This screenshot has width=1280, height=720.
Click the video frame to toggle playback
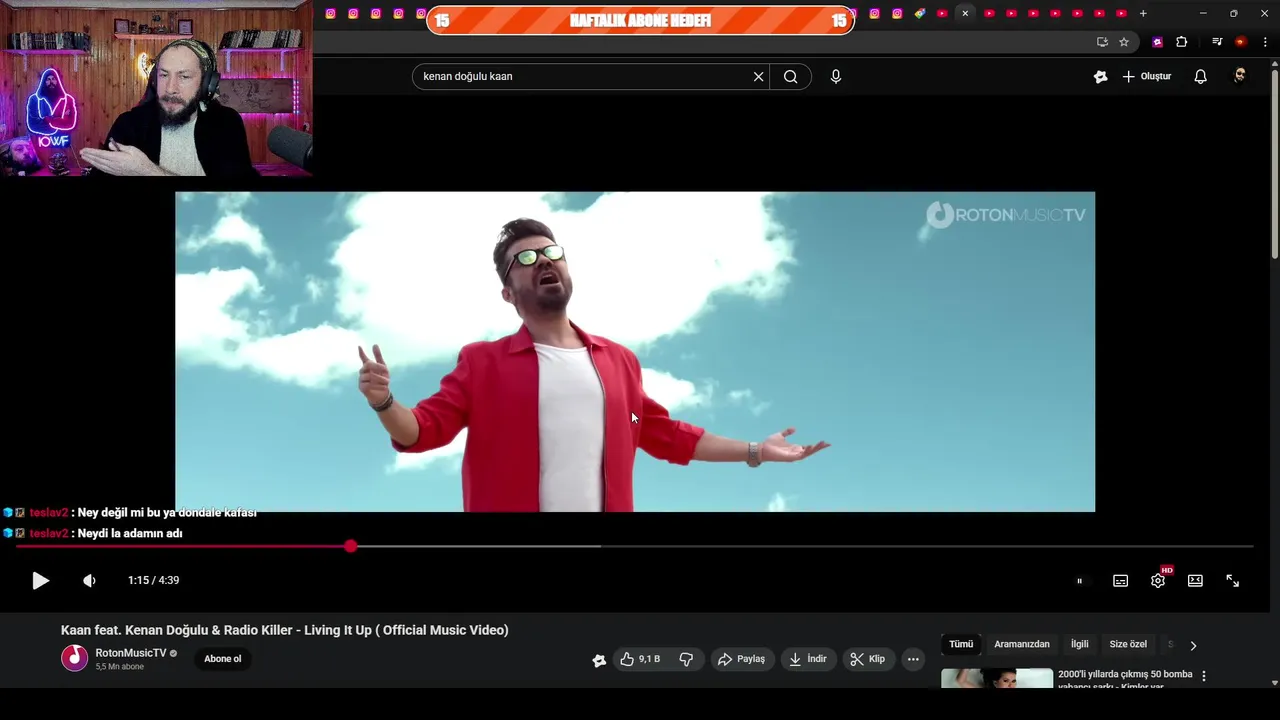tap(635, 352)
